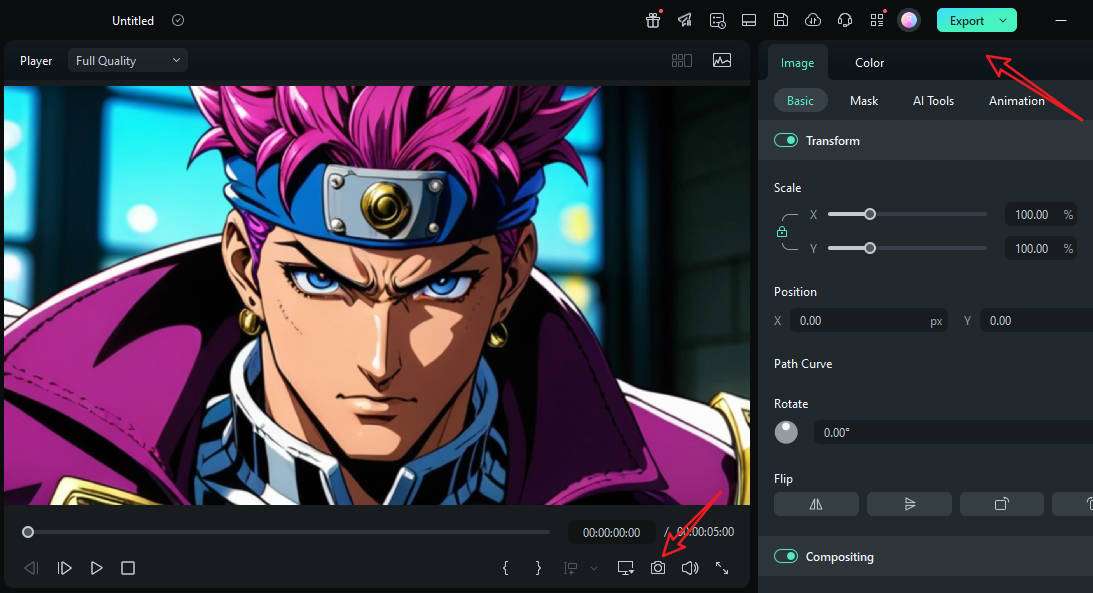This screenshot has width=1093, height=593.
Task: Open the video scopes image icon
Action: (722, 61)
